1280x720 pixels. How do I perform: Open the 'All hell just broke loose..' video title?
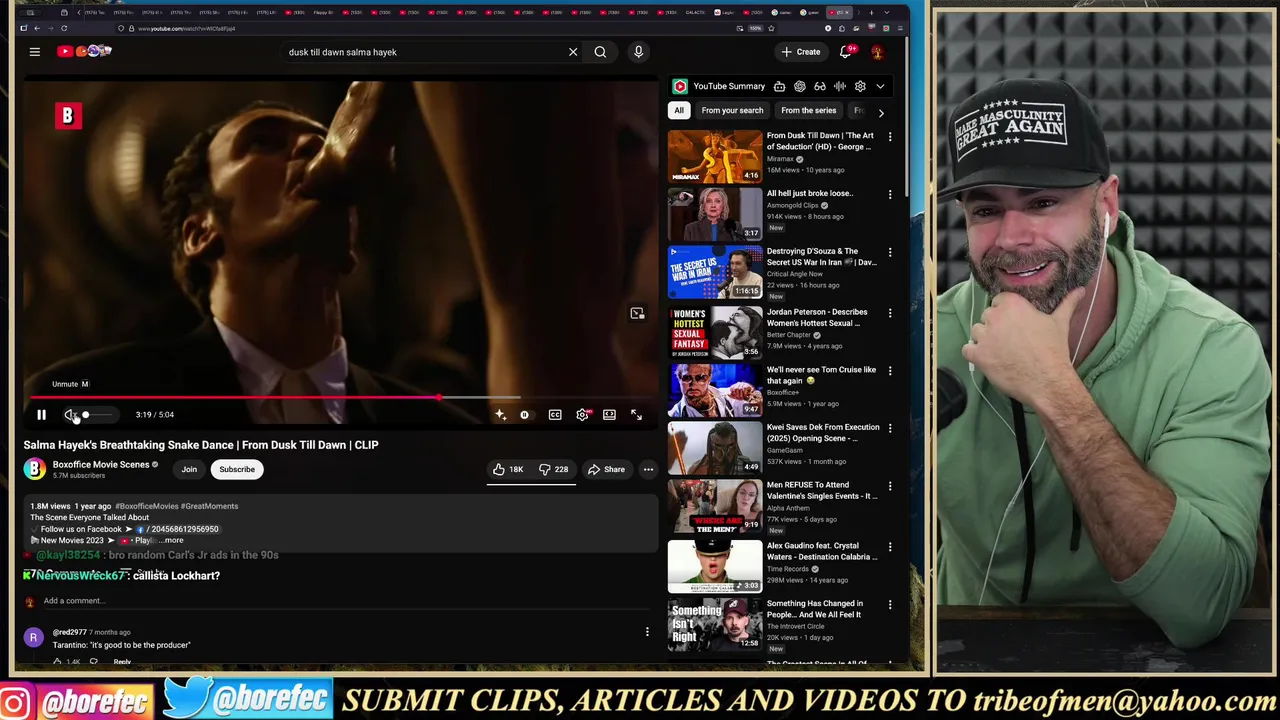pyautogui.click(x=810, y=193)
